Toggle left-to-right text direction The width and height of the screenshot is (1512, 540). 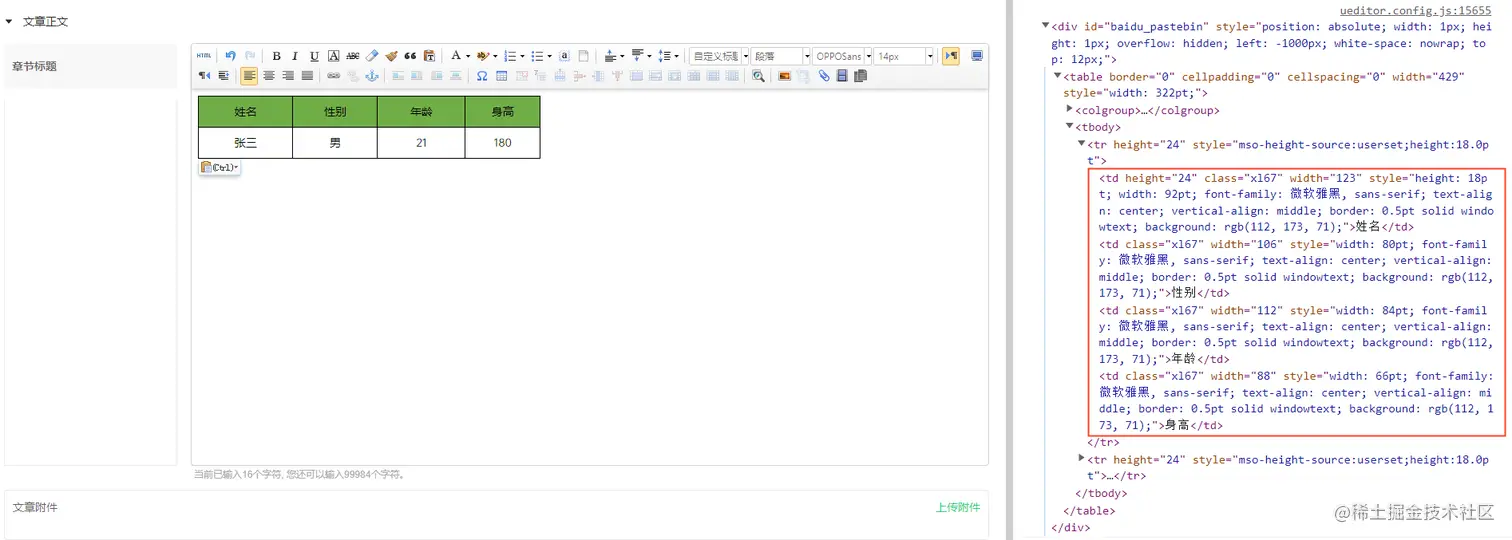(950, 56)
